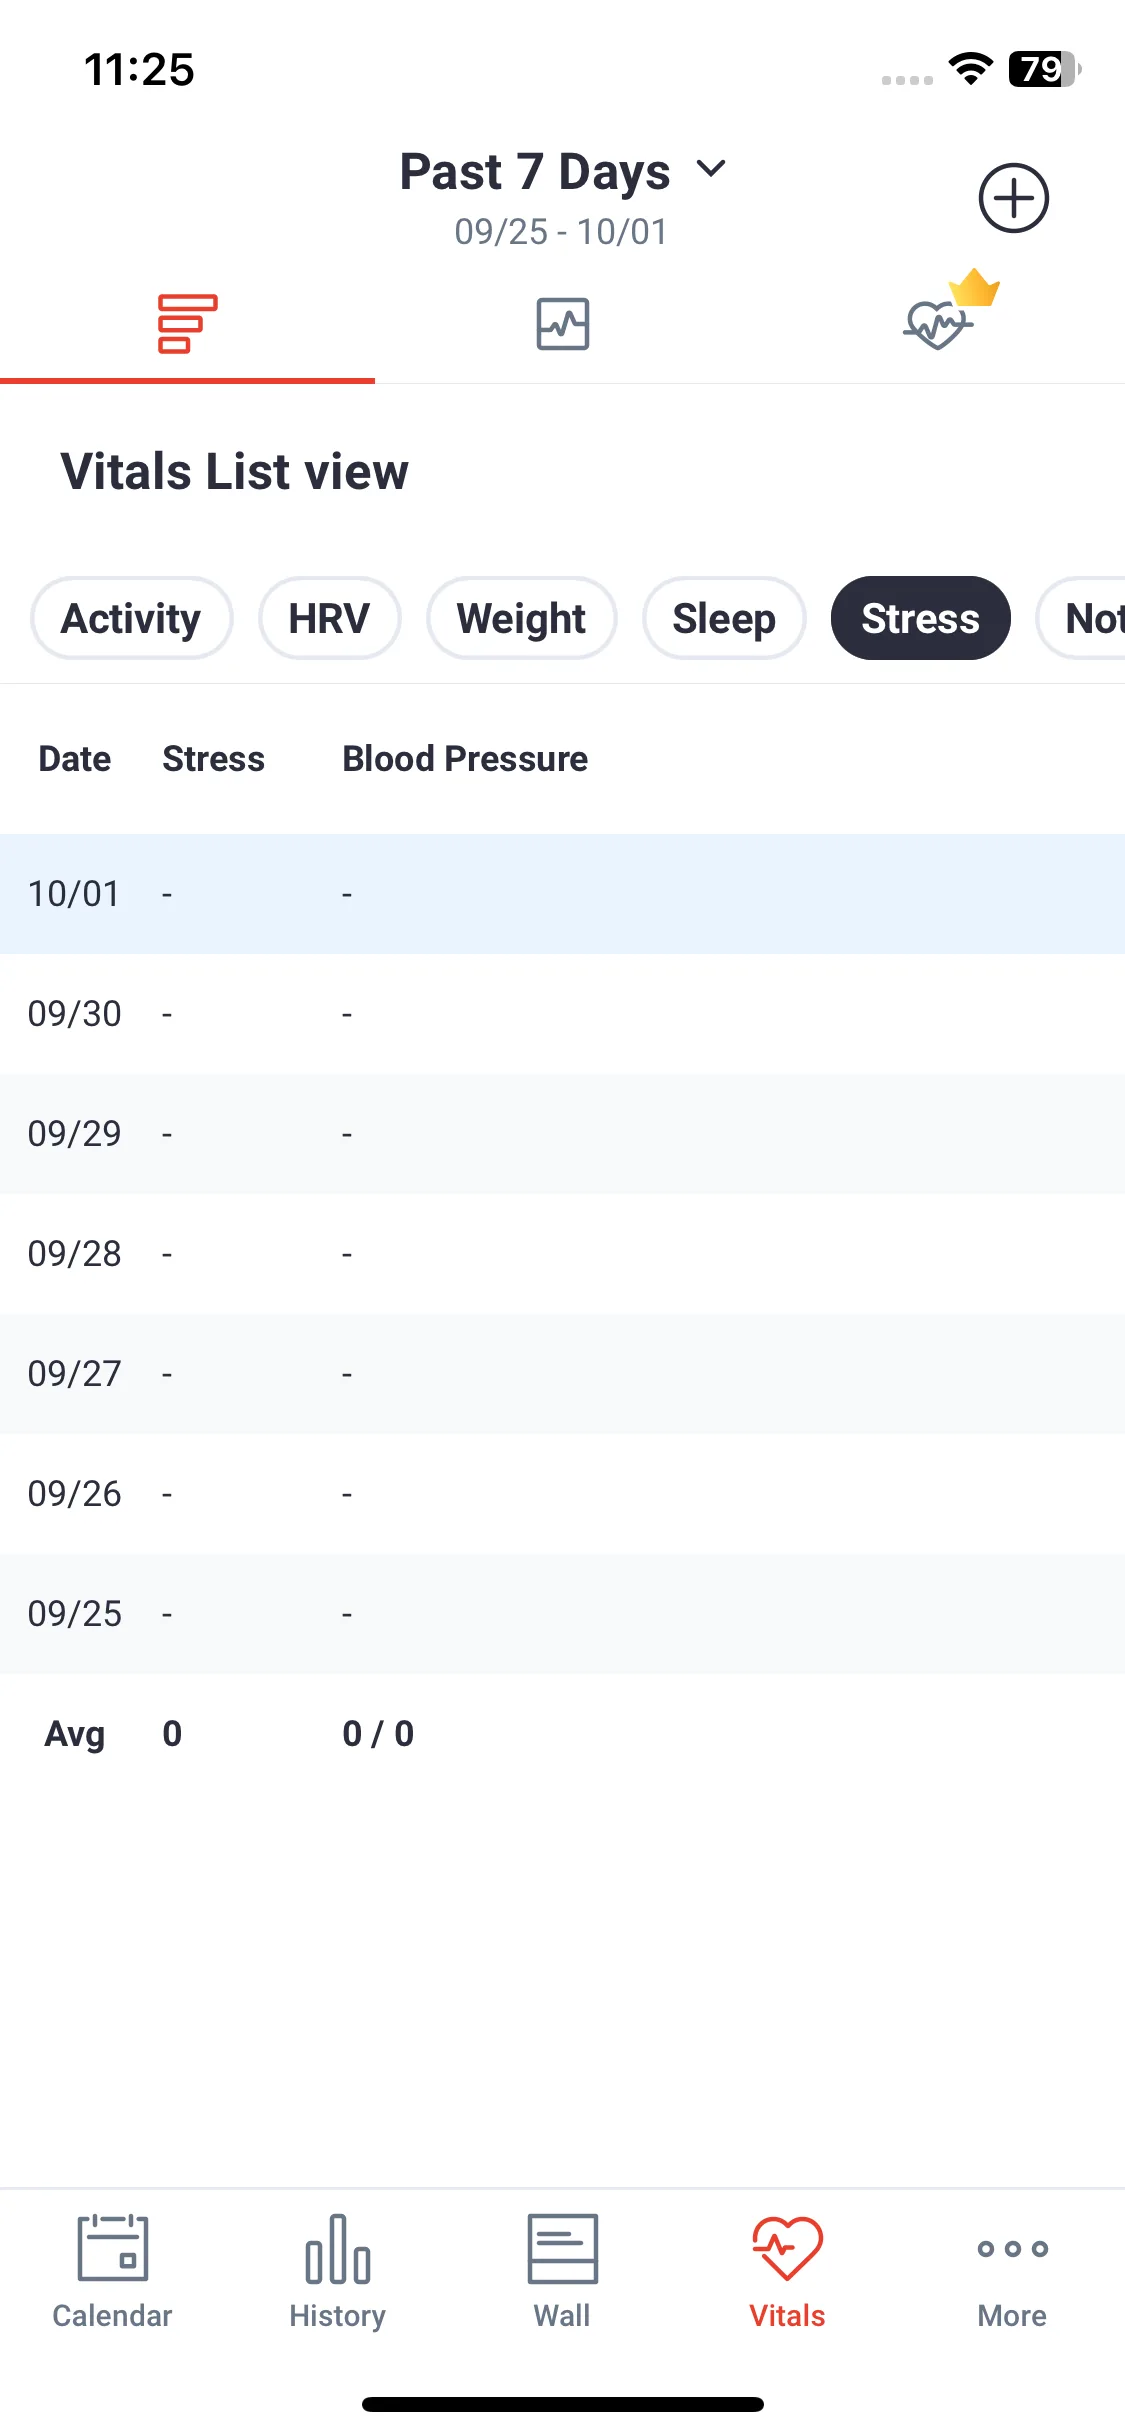This screenshot has height=2436, width=1125.
Task: Go to the Wall feed icon
Action: pos(562,2248)
